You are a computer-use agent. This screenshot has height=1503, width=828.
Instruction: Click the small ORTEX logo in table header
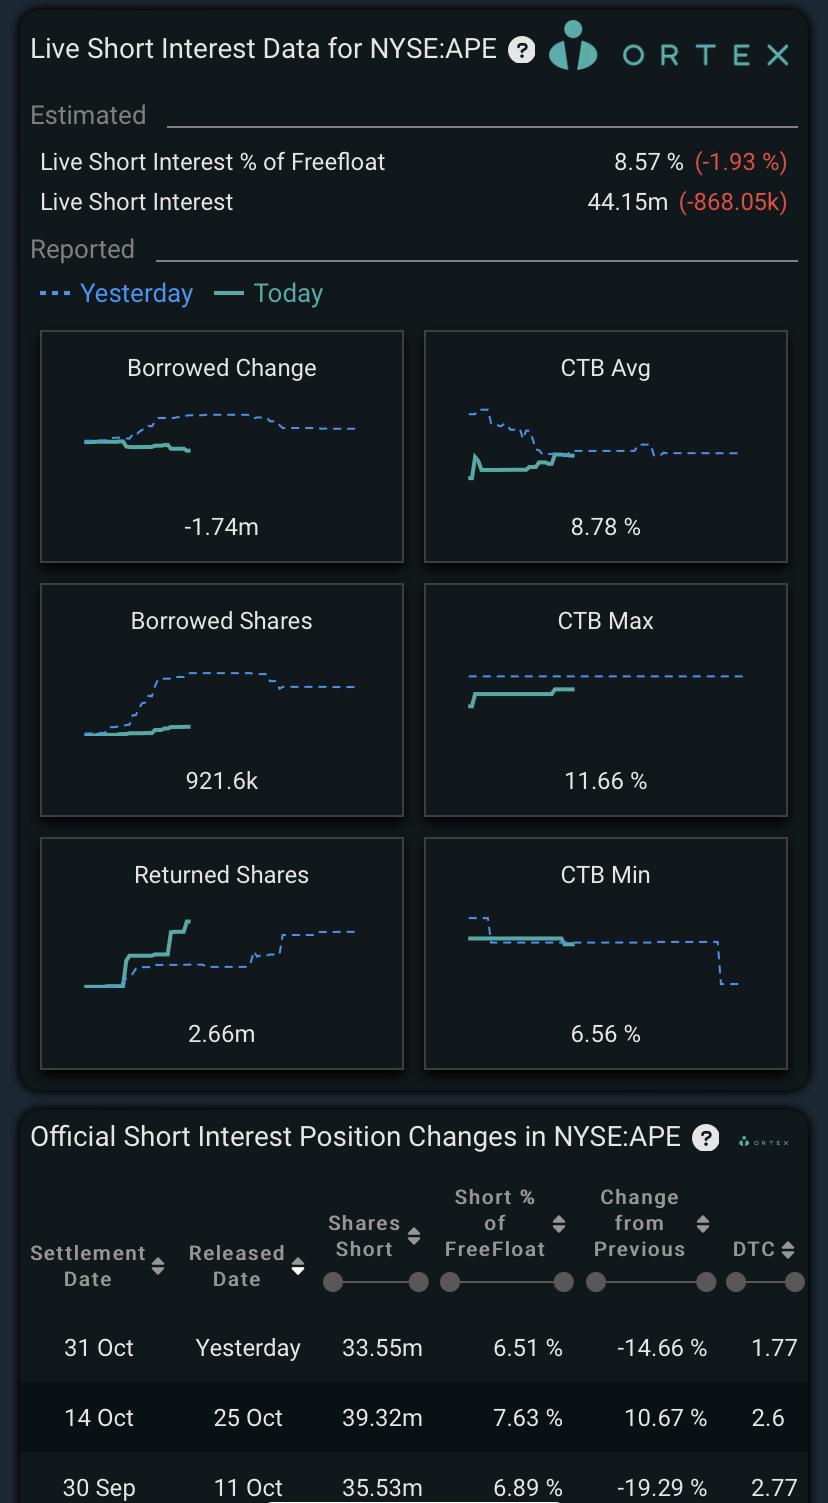[x=764, y=1141]
